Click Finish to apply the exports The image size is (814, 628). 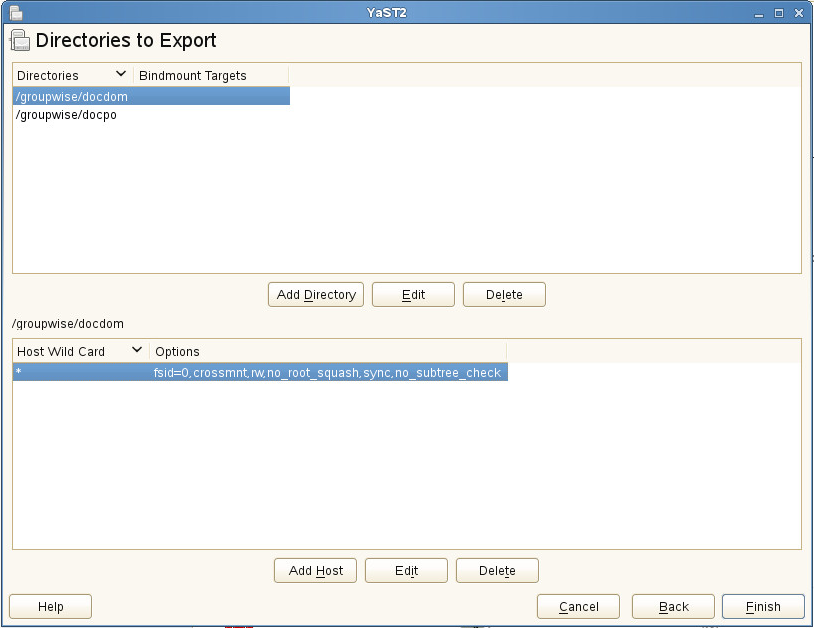coord(763,607)
